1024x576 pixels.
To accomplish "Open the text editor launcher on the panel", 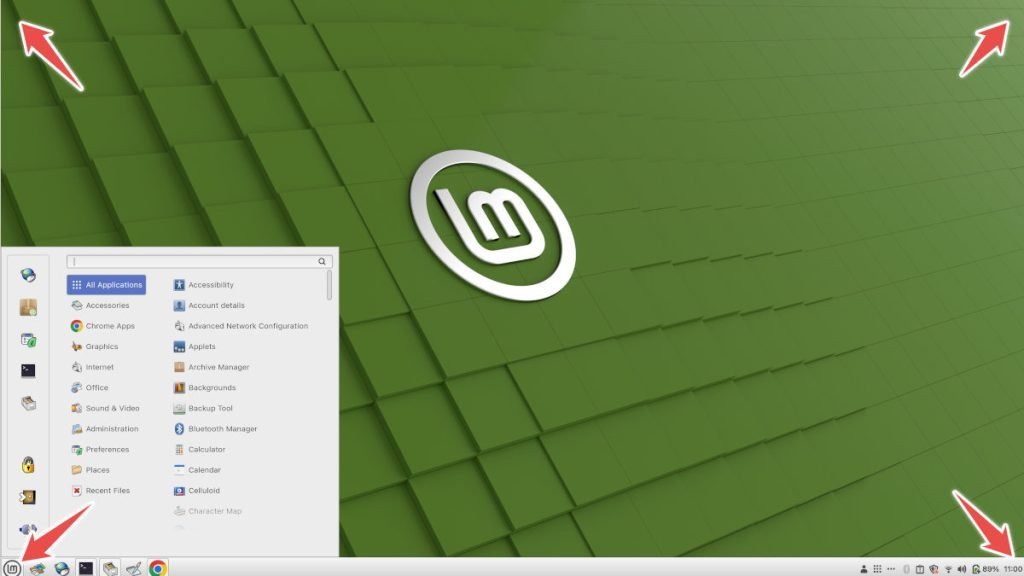I will 134,568.
